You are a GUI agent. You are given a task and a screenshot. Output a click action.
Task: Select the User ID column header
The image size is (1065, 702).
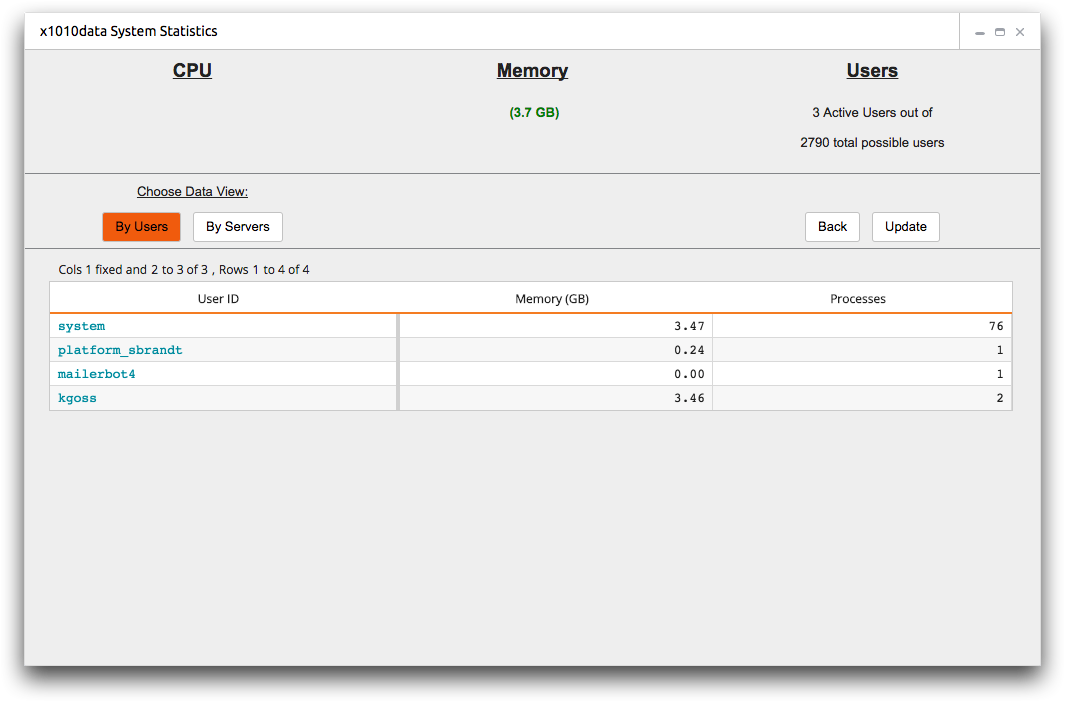pos(218,299)
